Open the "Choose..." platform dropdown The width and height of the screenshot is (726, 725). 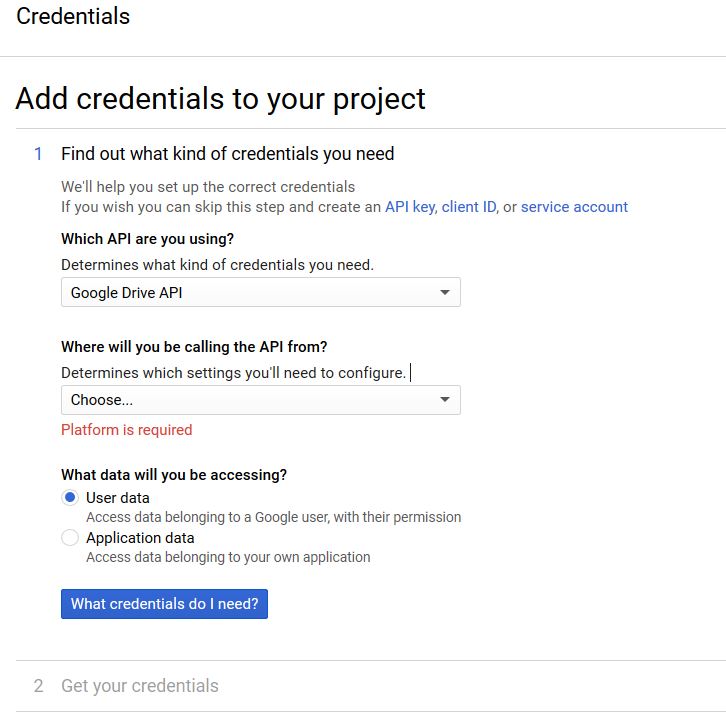click(x=260, y=400)
